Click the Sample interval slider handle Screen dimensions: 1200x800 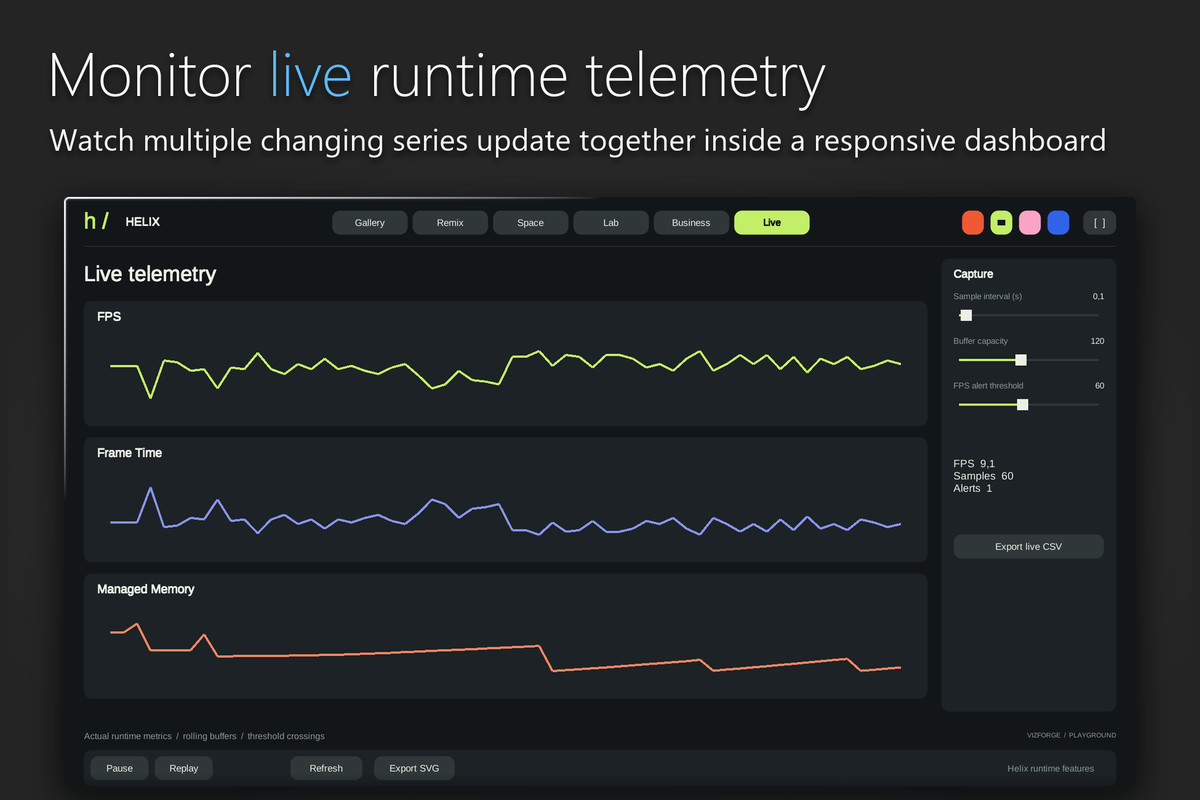(966, 316)
